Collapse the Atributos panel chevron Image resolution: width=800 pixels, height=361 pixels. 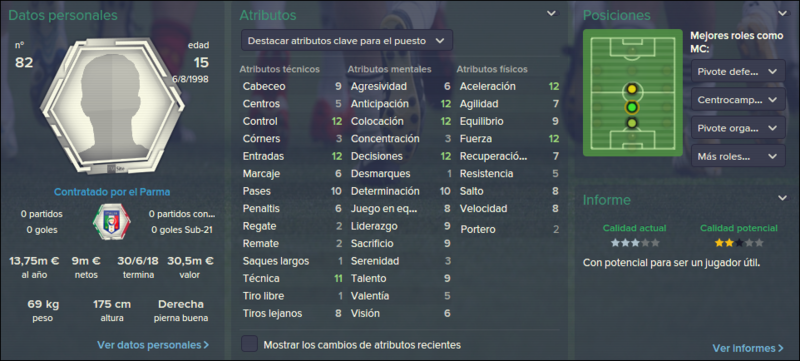pos(552,14)
